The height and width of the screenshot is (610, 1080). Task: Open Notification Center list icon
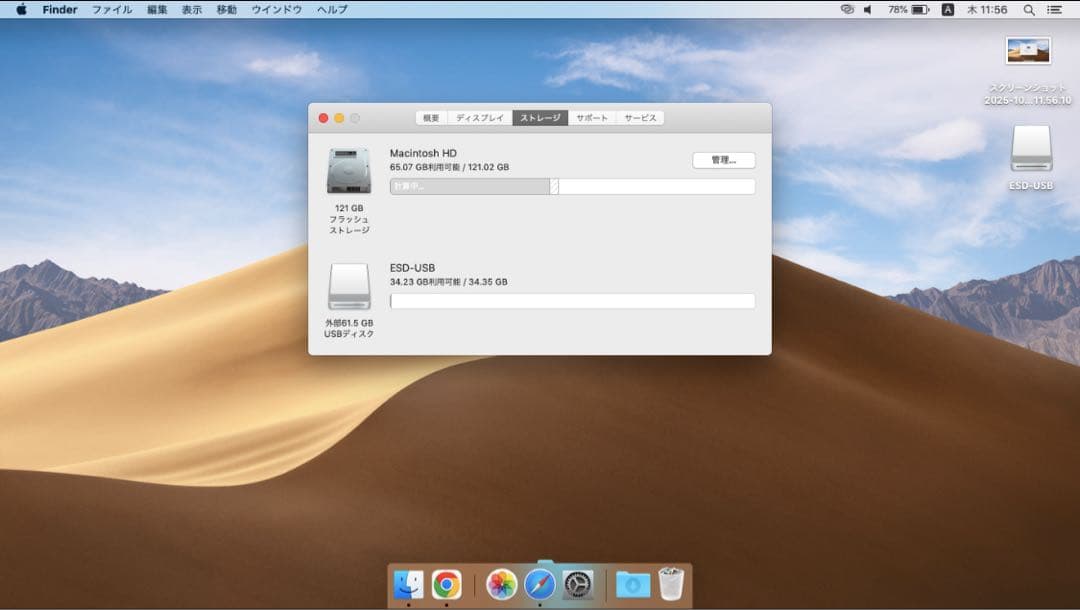click(1055, 10)
